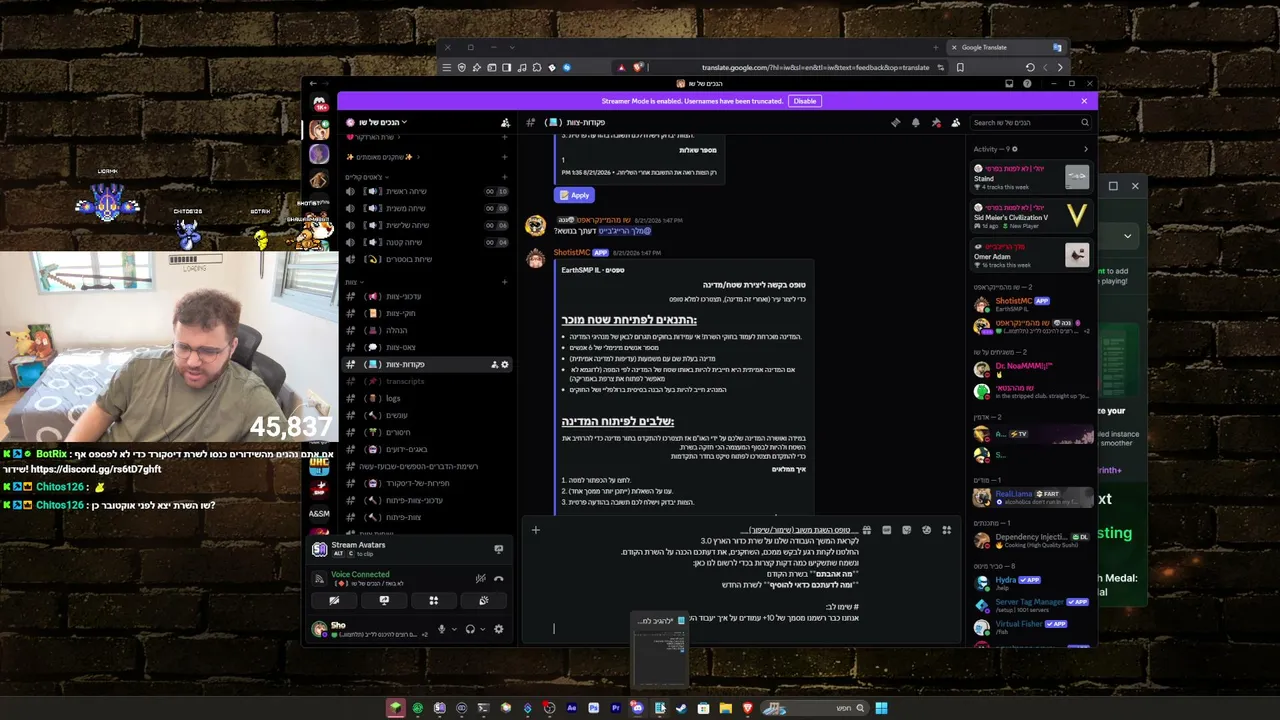This screenshot has height=720, width=1280.
Task: Add channel to צ'אטים קולים category
Action: click(504, 177)
